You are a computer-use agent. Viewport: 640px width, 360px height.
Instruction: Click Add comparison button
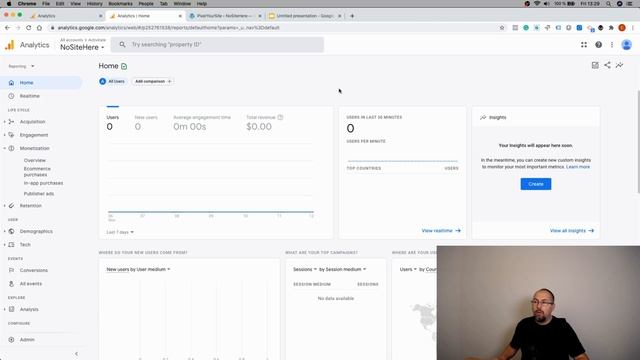pyautogui.click(x=153, y=81)
